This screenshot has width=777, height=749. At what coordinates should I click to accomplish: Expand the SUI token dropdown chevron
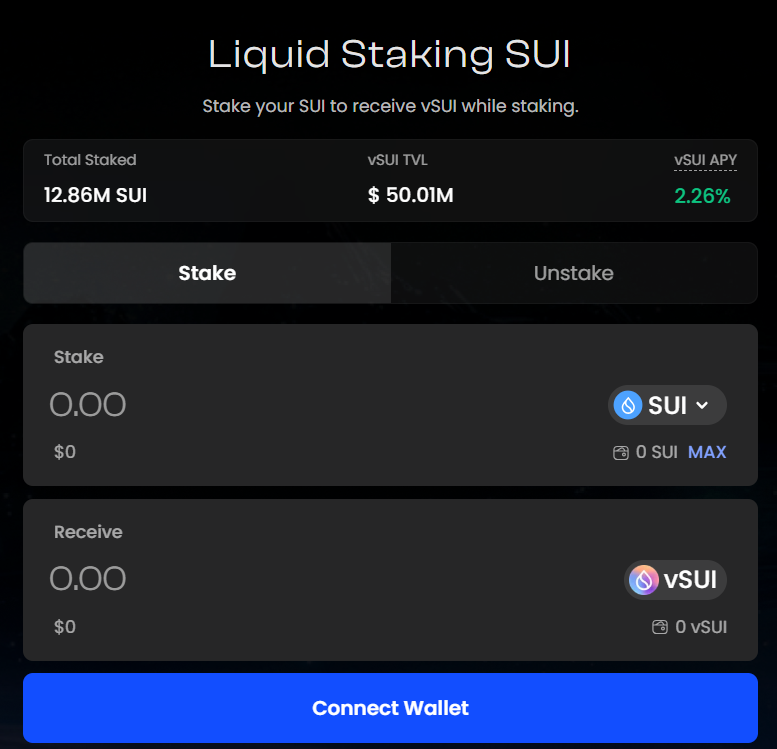click(702, 405)
